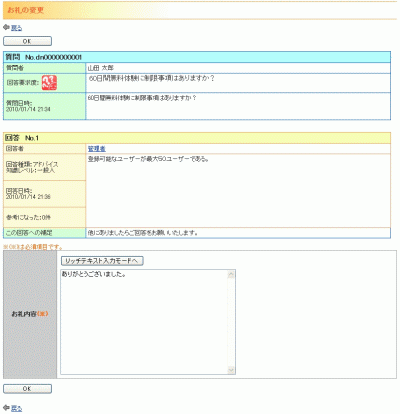The image size is (400, 414).
Task: Click the top 戻る back link
Action: [16, 28]
